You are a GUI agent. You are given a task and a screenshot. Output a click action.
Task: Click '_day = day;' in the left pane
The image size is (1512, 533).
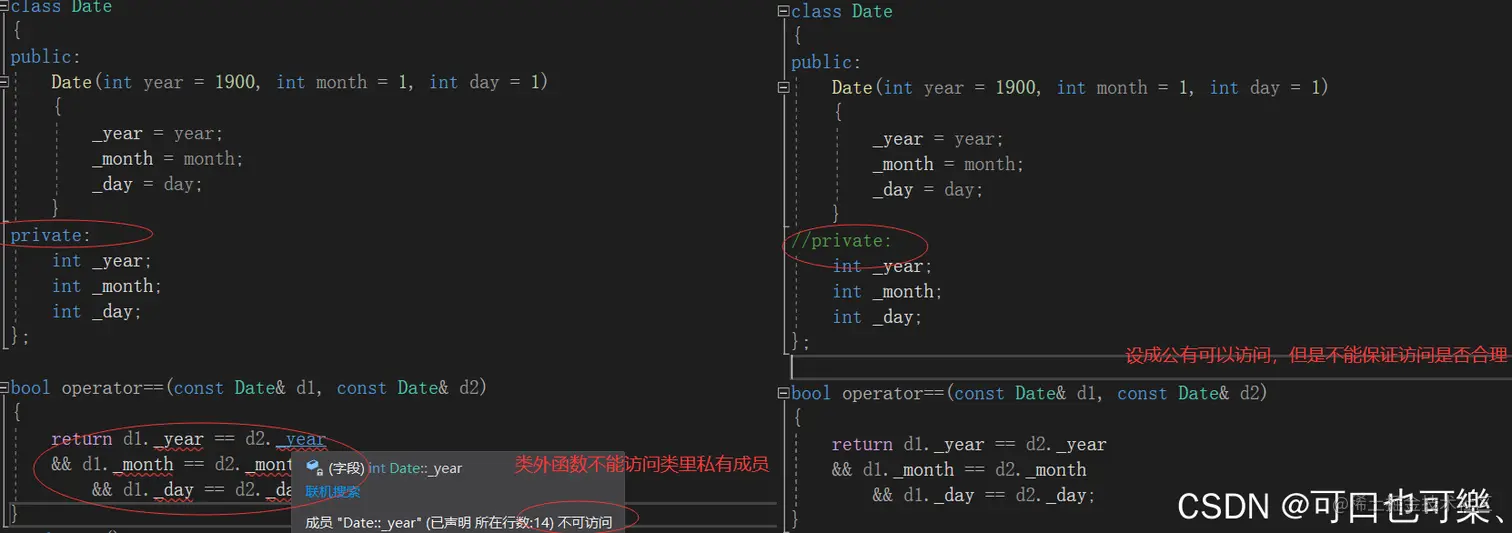[148, 184]
